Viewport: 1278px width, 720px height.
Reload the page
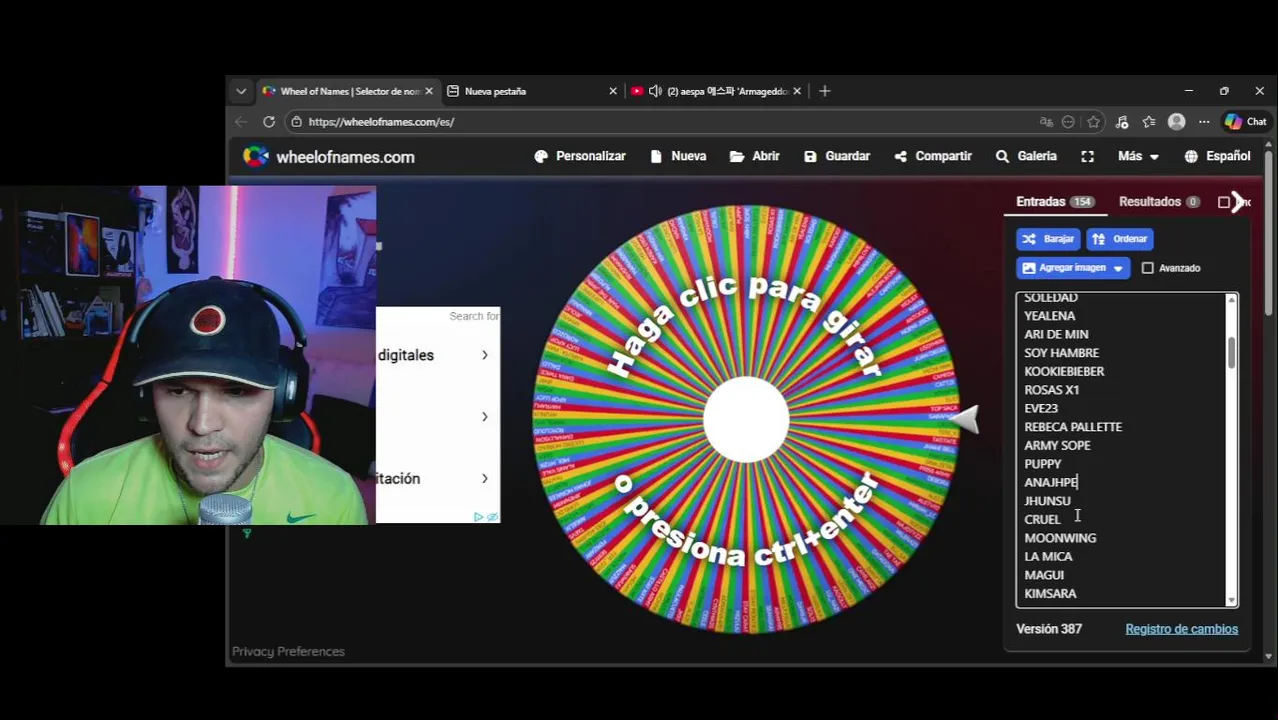(269, 122)
